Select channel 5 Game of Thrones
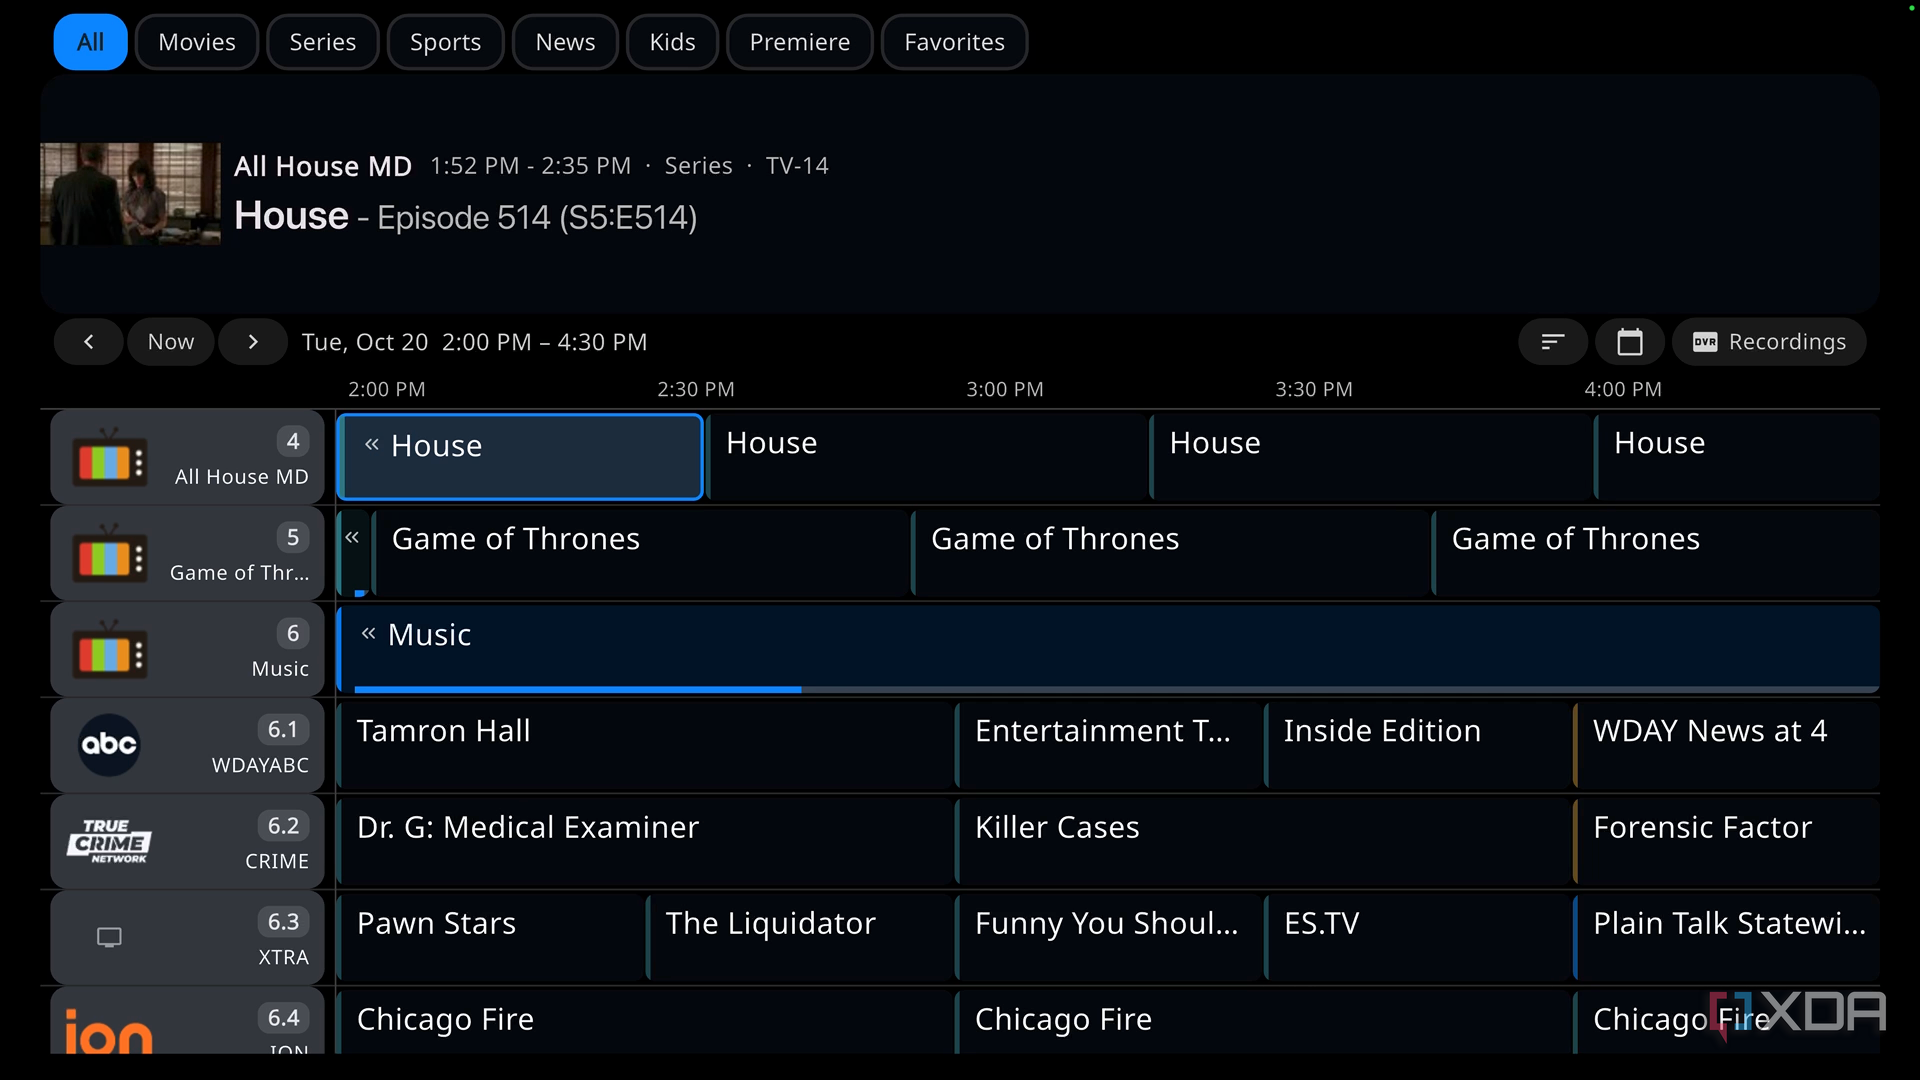This screenshot has width=1920, height=1080. tap(188, 553)
